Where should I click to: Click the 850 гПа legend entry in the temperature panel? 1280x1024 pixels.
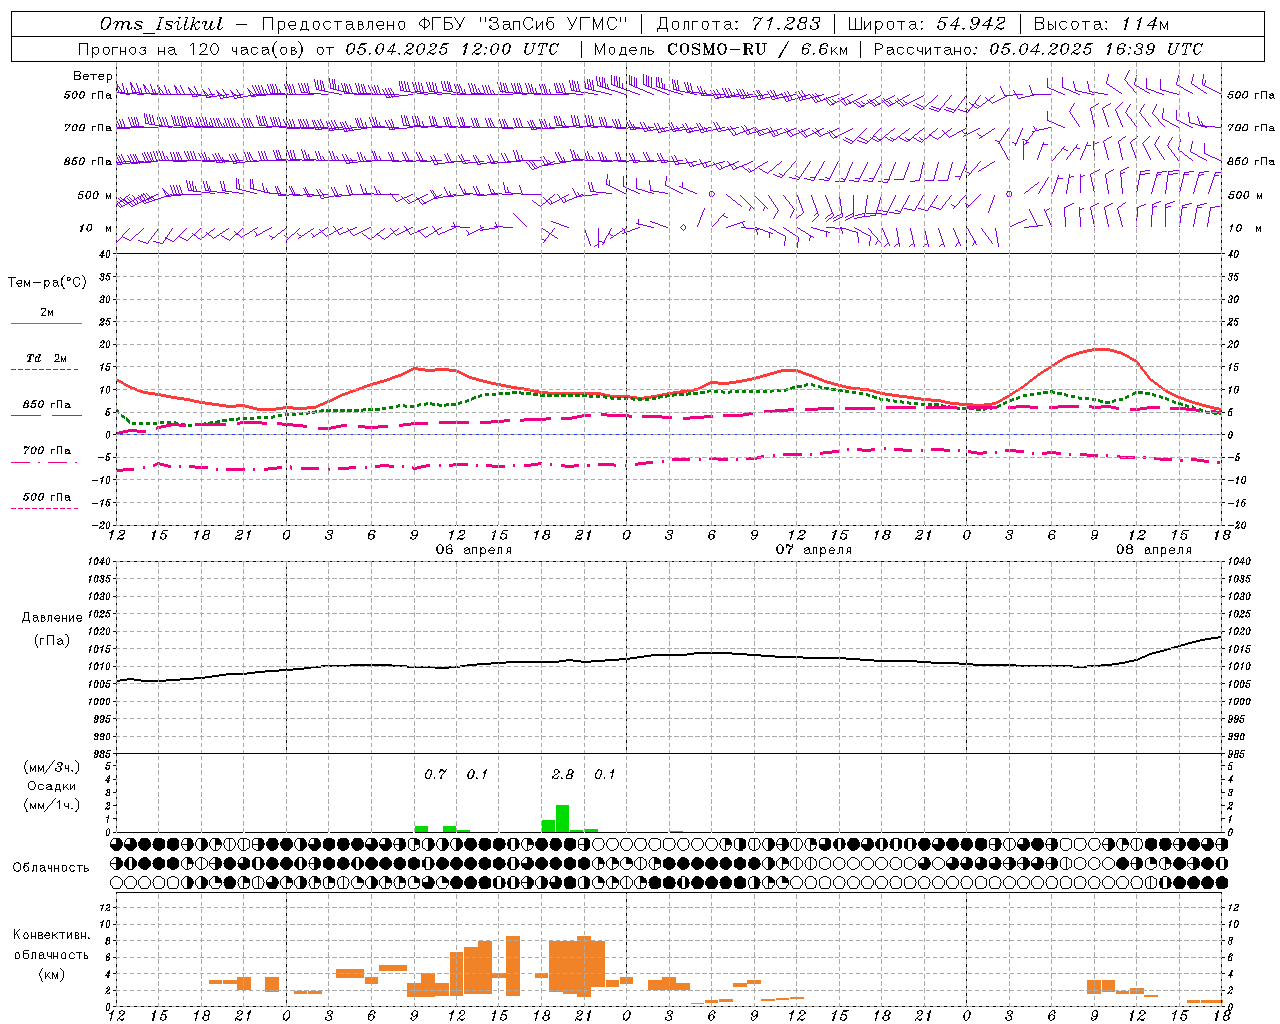tap(47, 404)
